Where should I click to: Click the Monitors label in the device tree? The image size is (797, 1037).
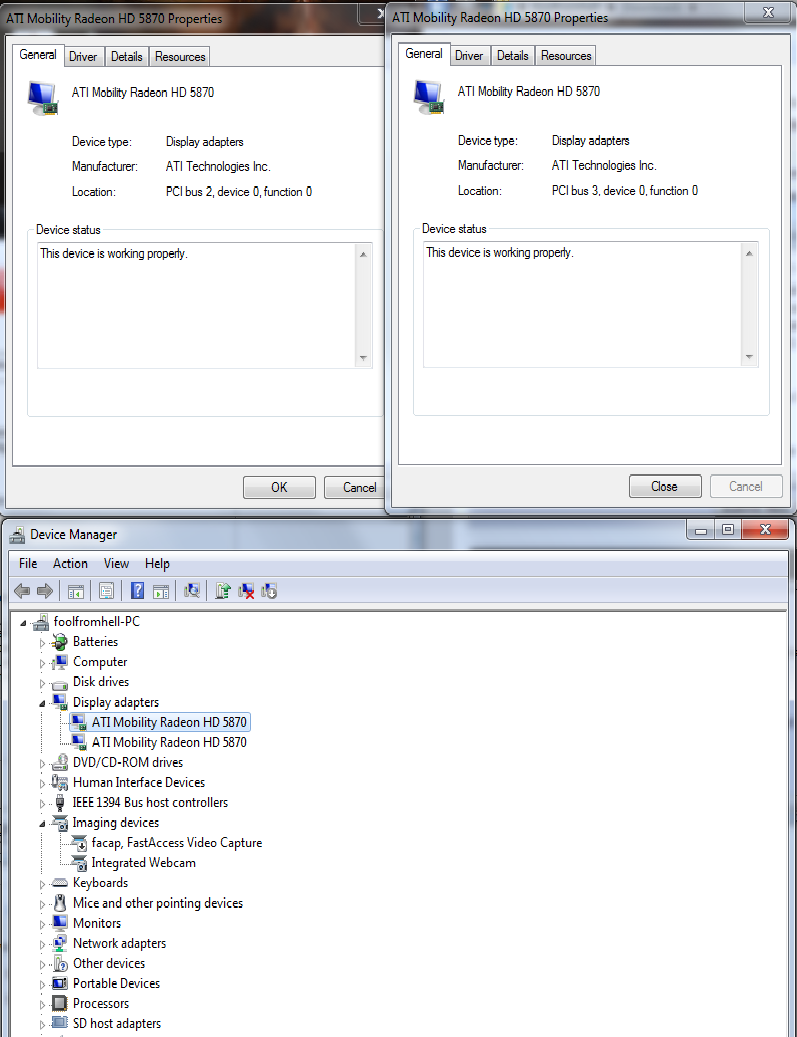click(97, 923)
